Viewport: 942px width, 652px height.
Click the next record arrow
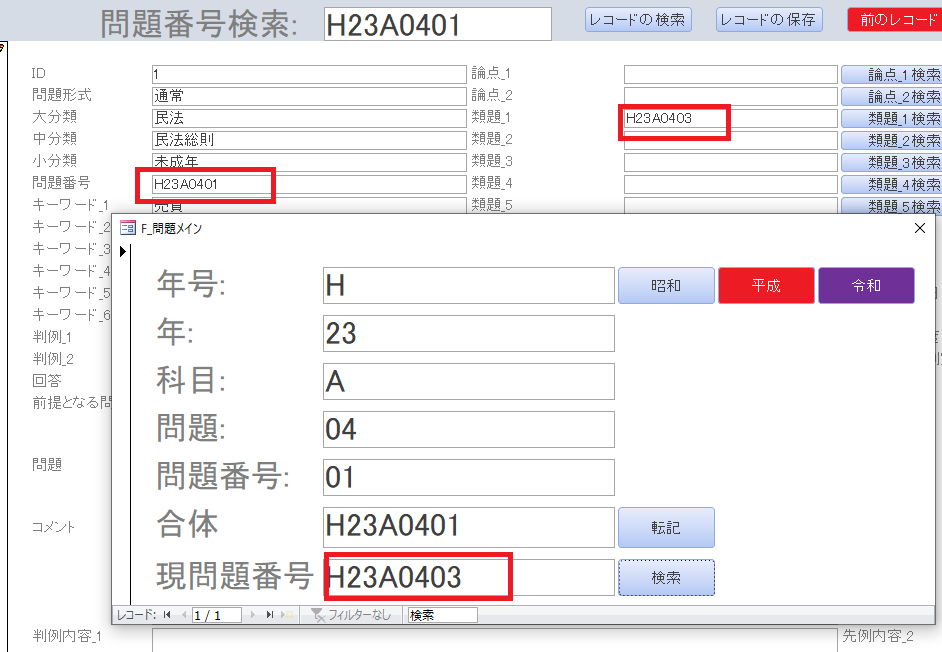[253, 615]
